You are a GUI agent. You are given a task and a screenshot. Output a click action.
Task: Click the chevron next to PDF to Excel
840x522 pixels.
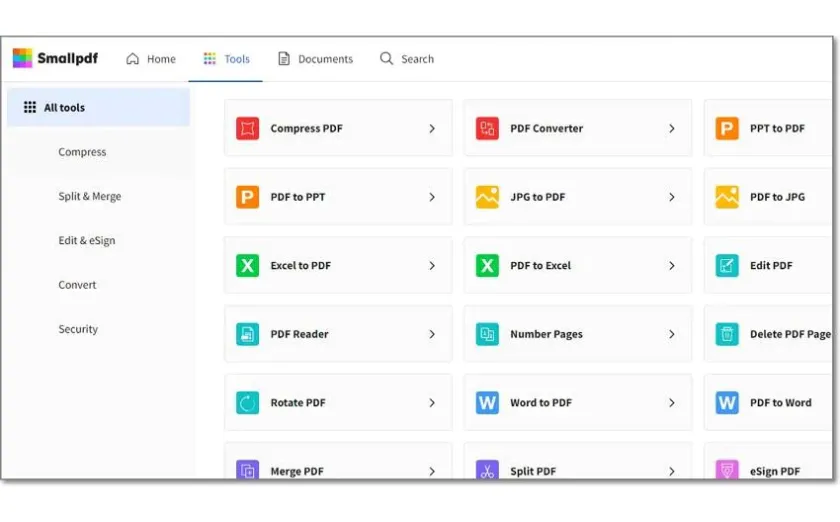point(672,266)
